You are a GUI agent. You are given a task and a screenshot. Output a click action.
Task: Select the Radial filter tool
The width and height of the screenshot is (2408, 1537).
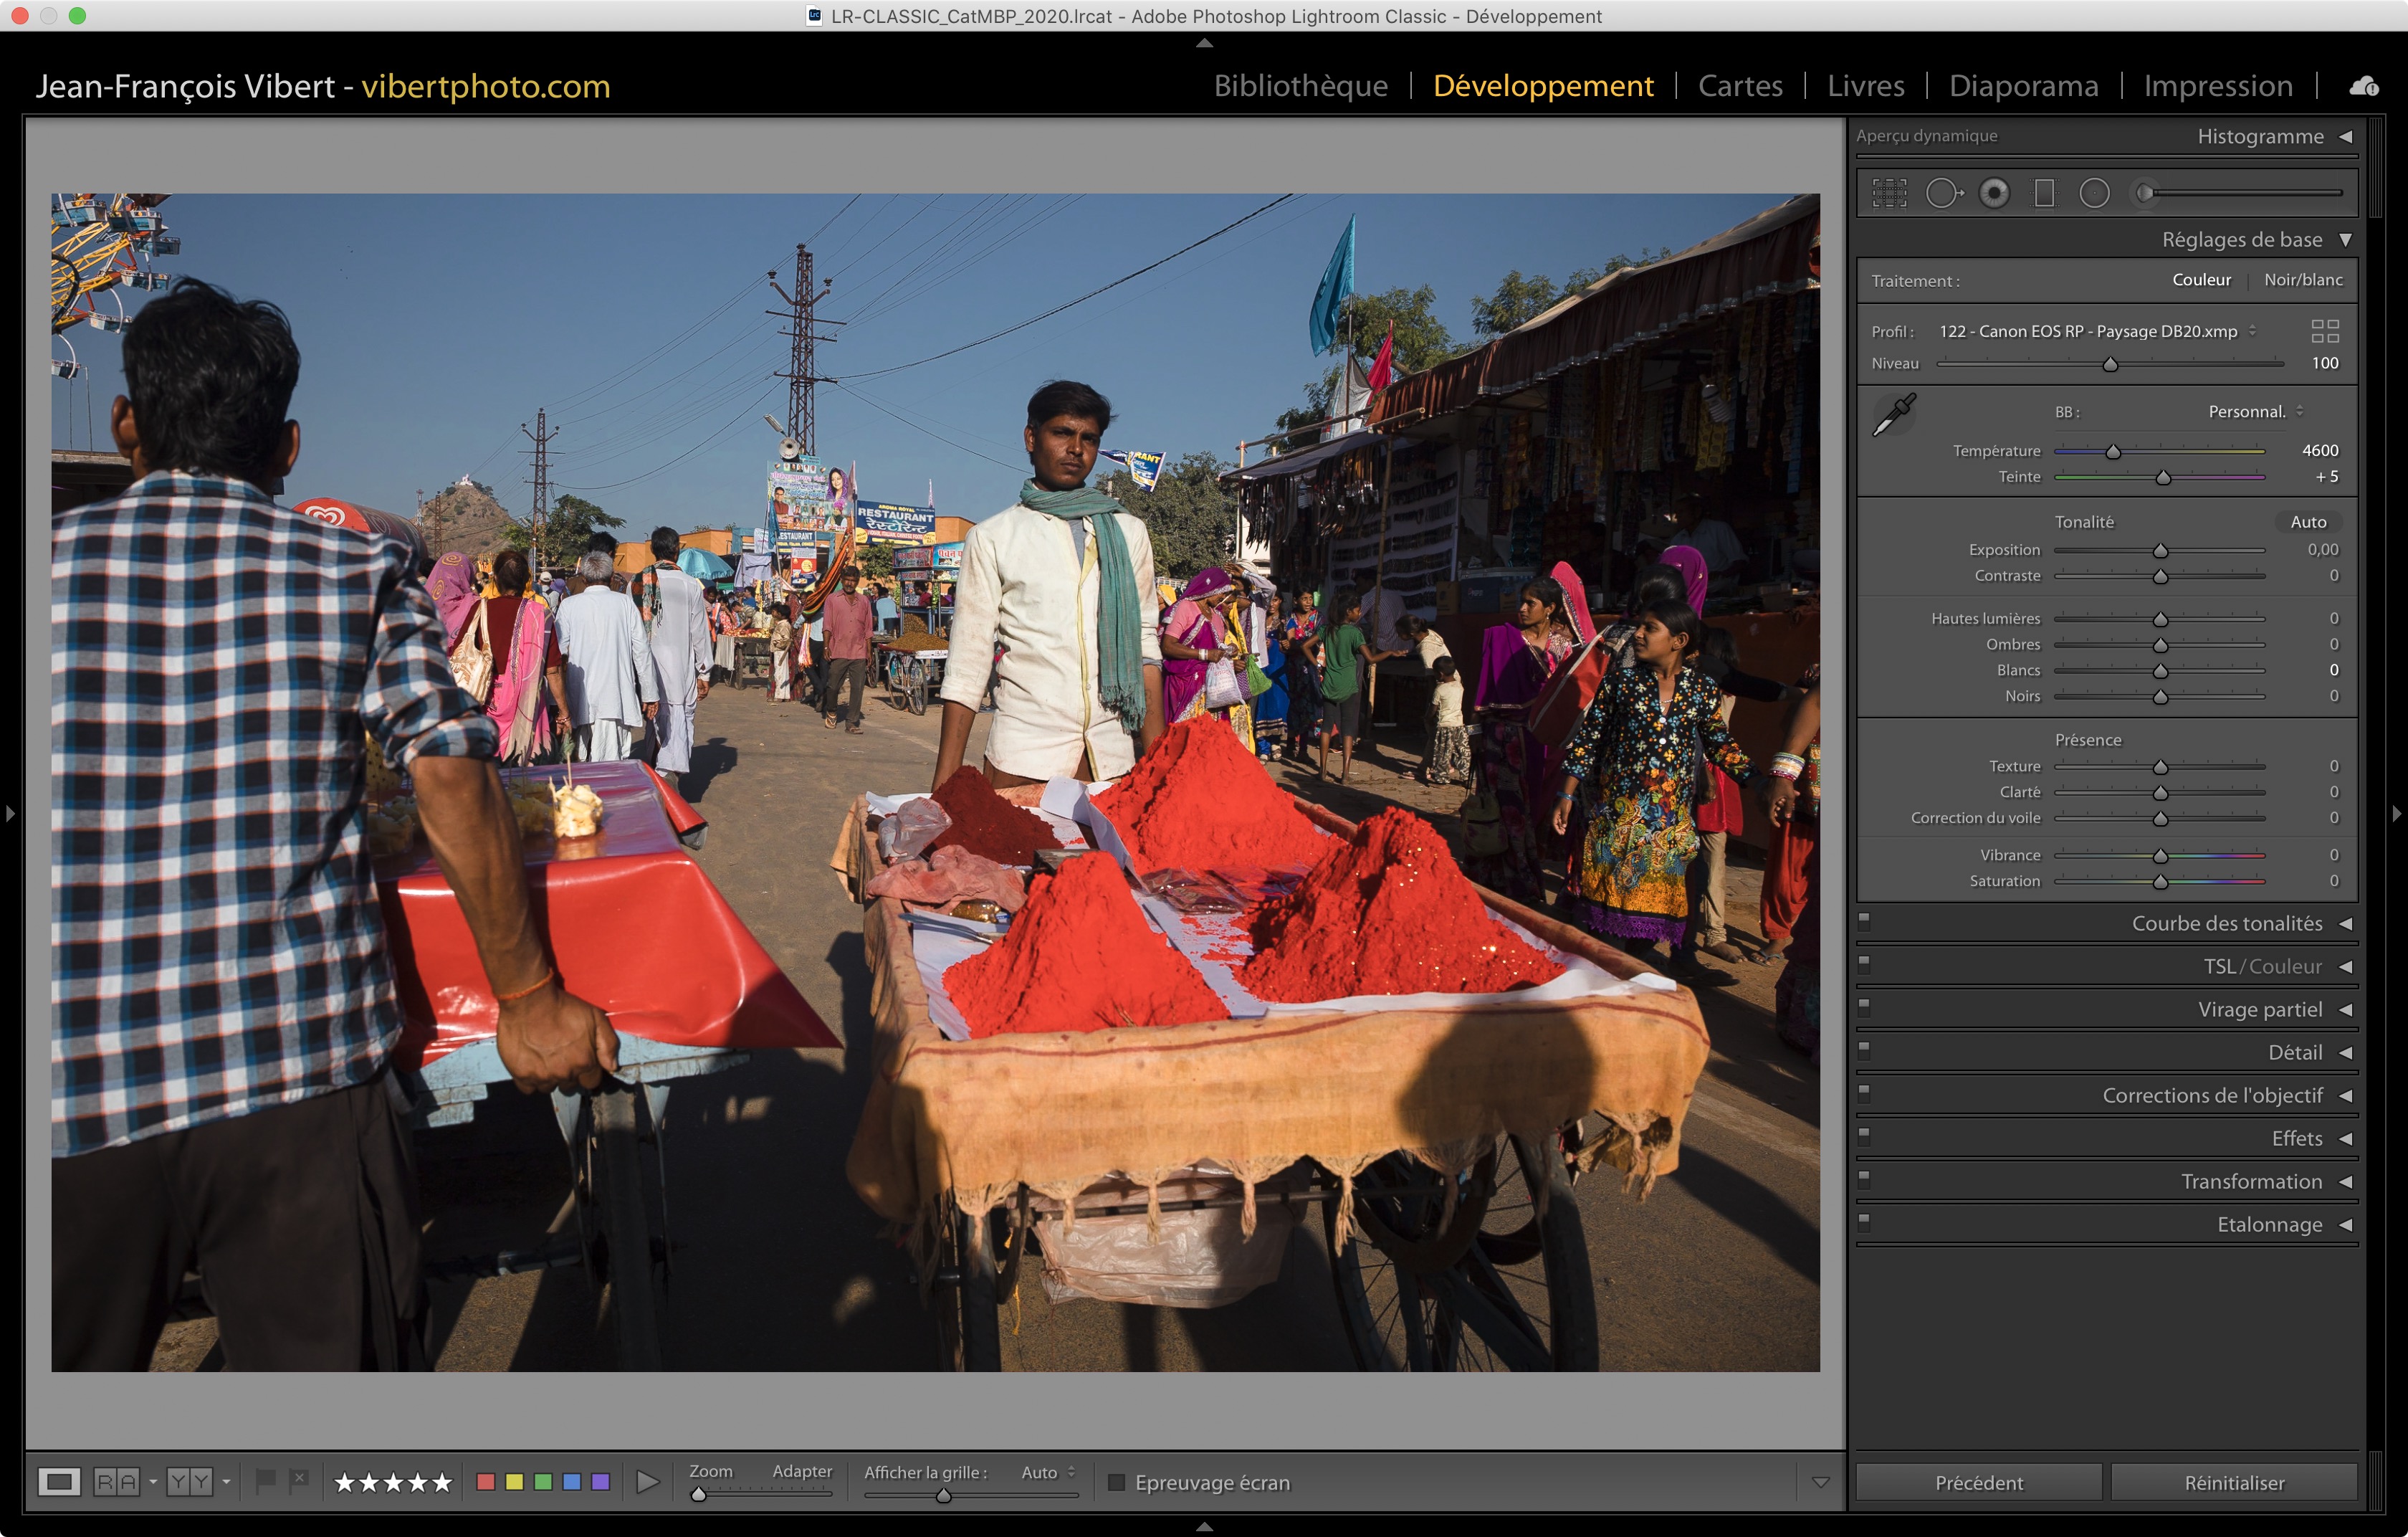click(x=2094, y=192)
